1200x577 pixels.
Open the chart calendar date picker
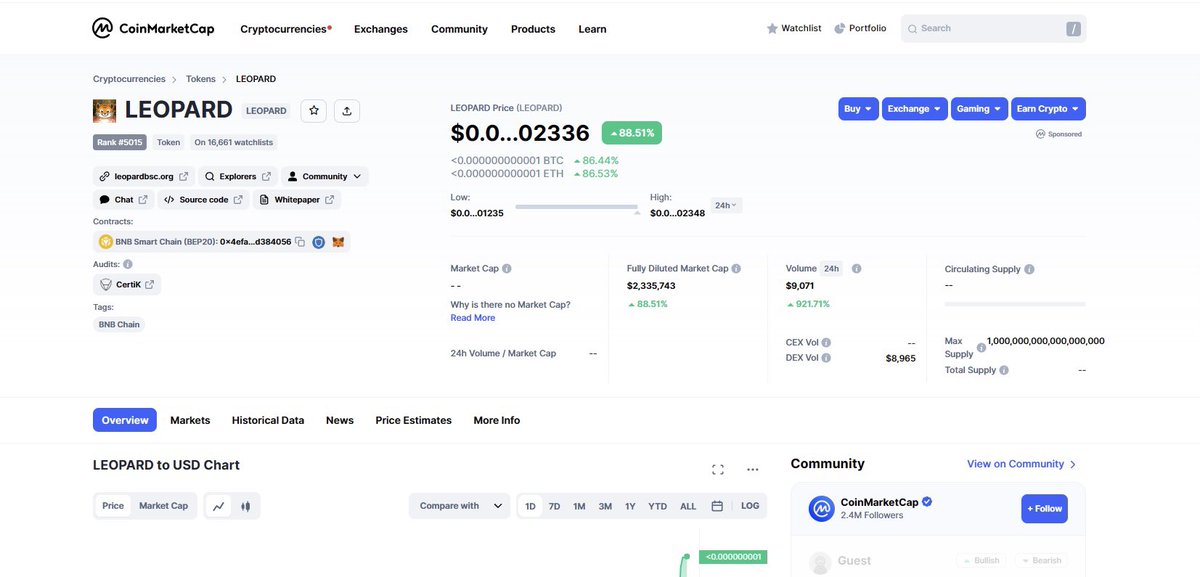click(717, 506)
